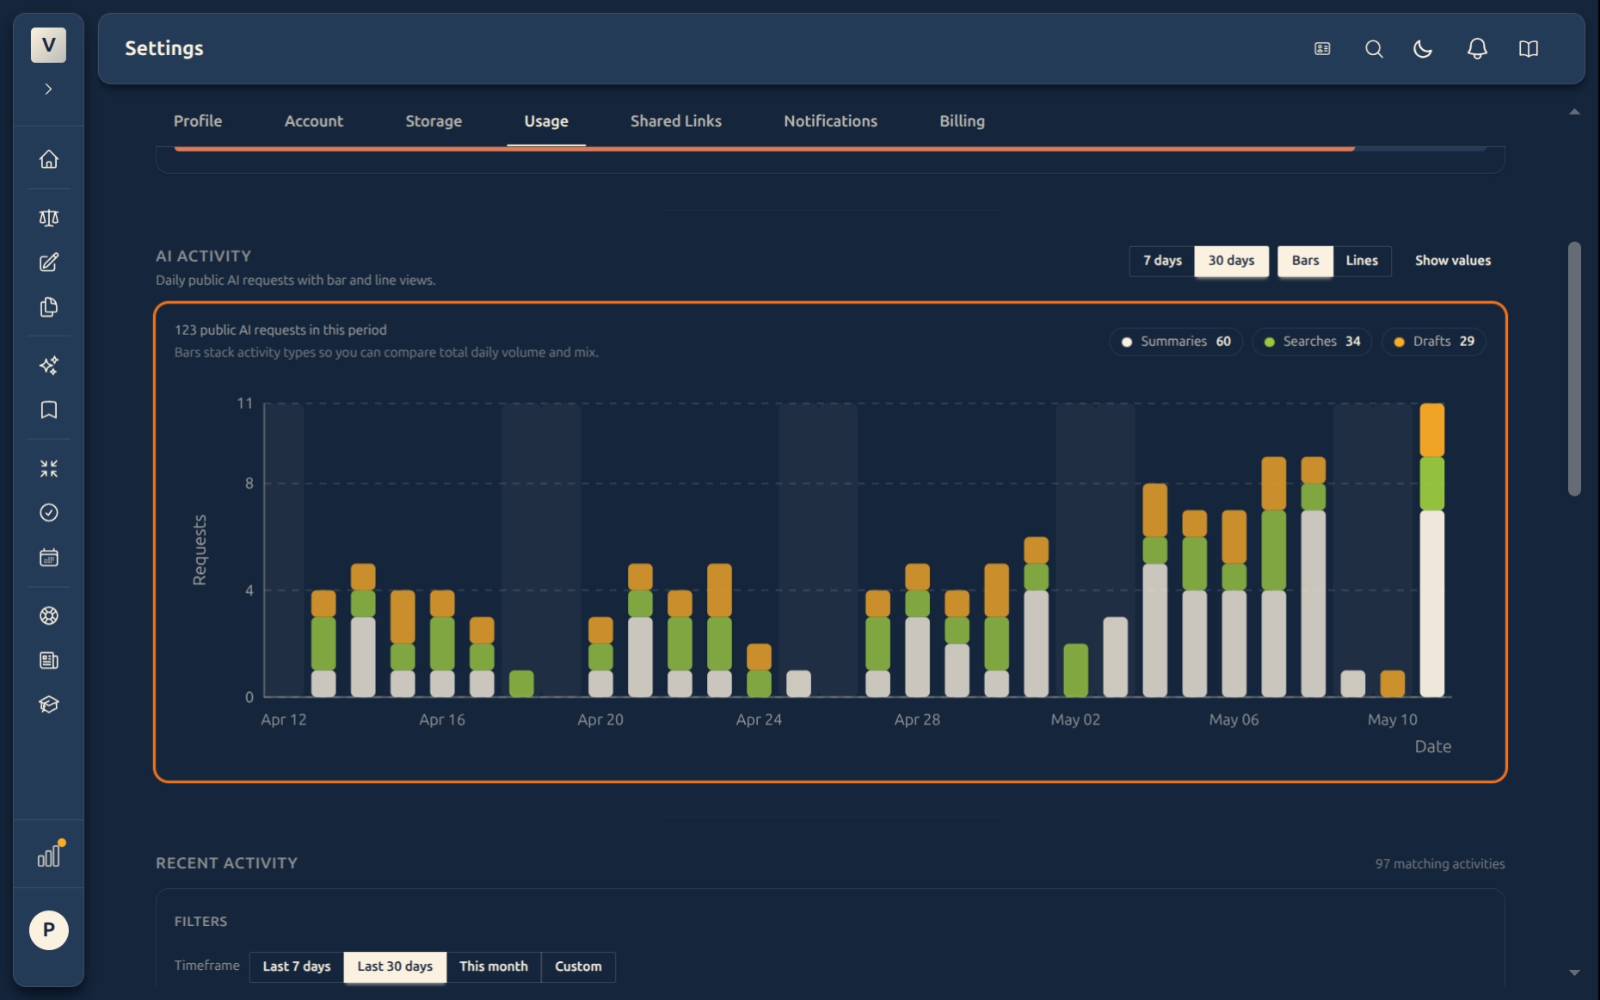Switch to the Account tab
The width and height of the screenshot is (1600, 1000).
[314, 121]
